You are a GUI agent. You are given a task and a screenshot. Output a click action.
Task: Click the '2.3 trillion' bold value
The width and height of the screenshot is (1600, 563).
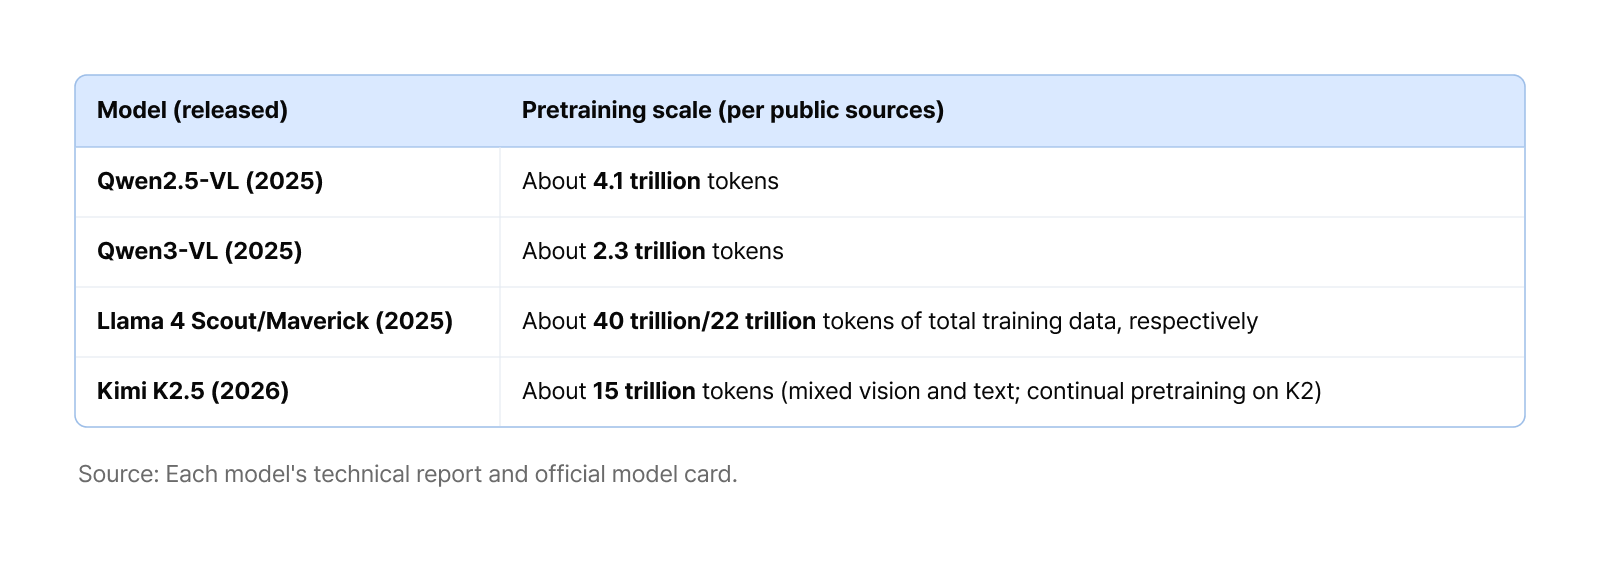[x=649, y=251]
